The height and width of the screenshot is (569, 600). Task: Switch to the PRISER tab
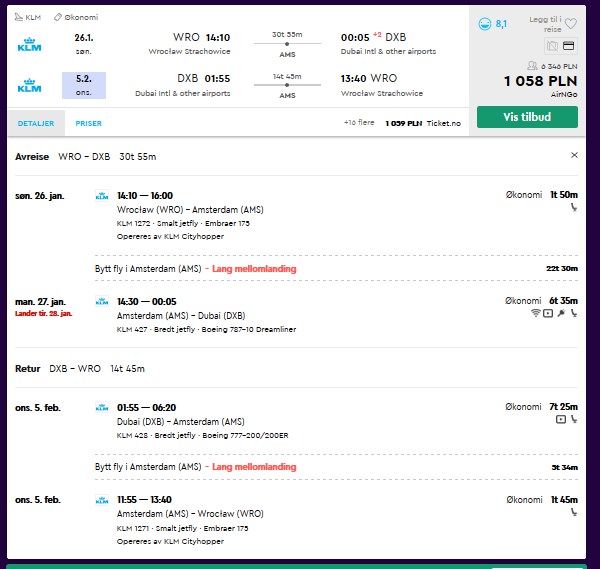[x=88, y=123]
